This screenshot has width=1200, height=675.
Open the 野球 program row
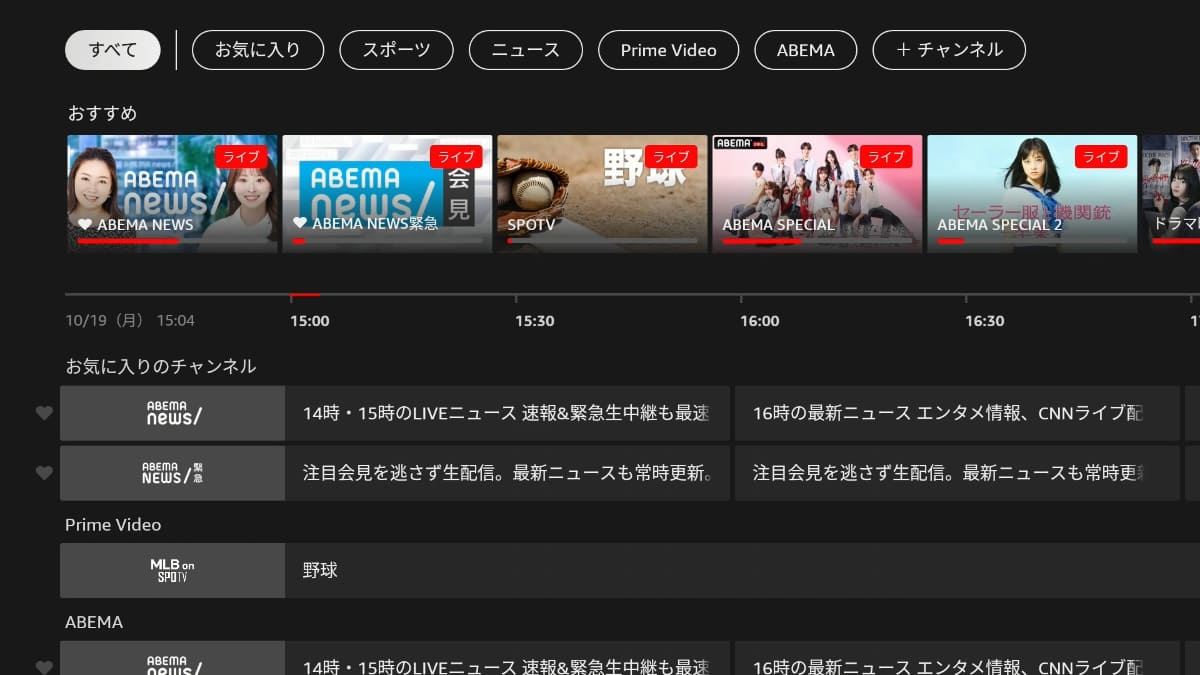tap(742, 571)
